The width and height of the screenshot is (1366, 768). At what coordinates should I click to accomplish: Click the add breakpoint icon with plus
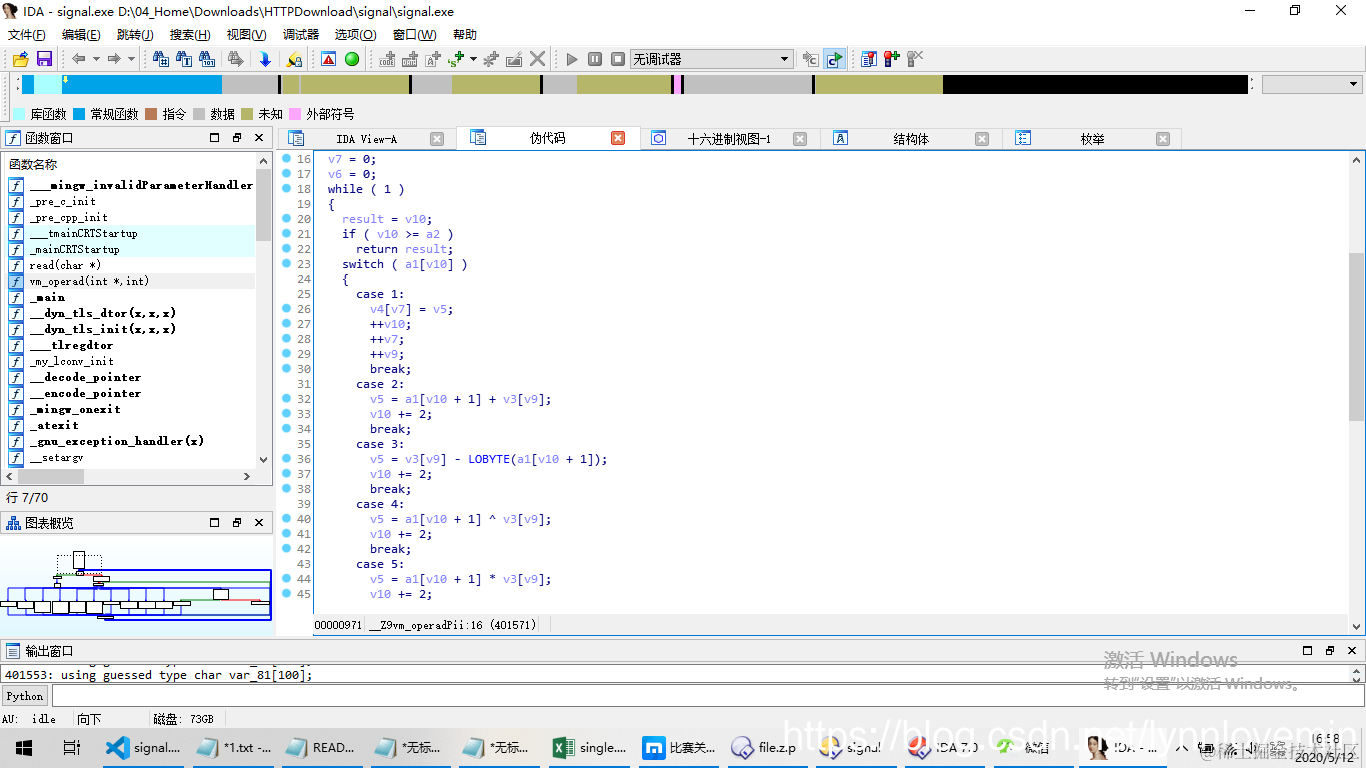891,59
